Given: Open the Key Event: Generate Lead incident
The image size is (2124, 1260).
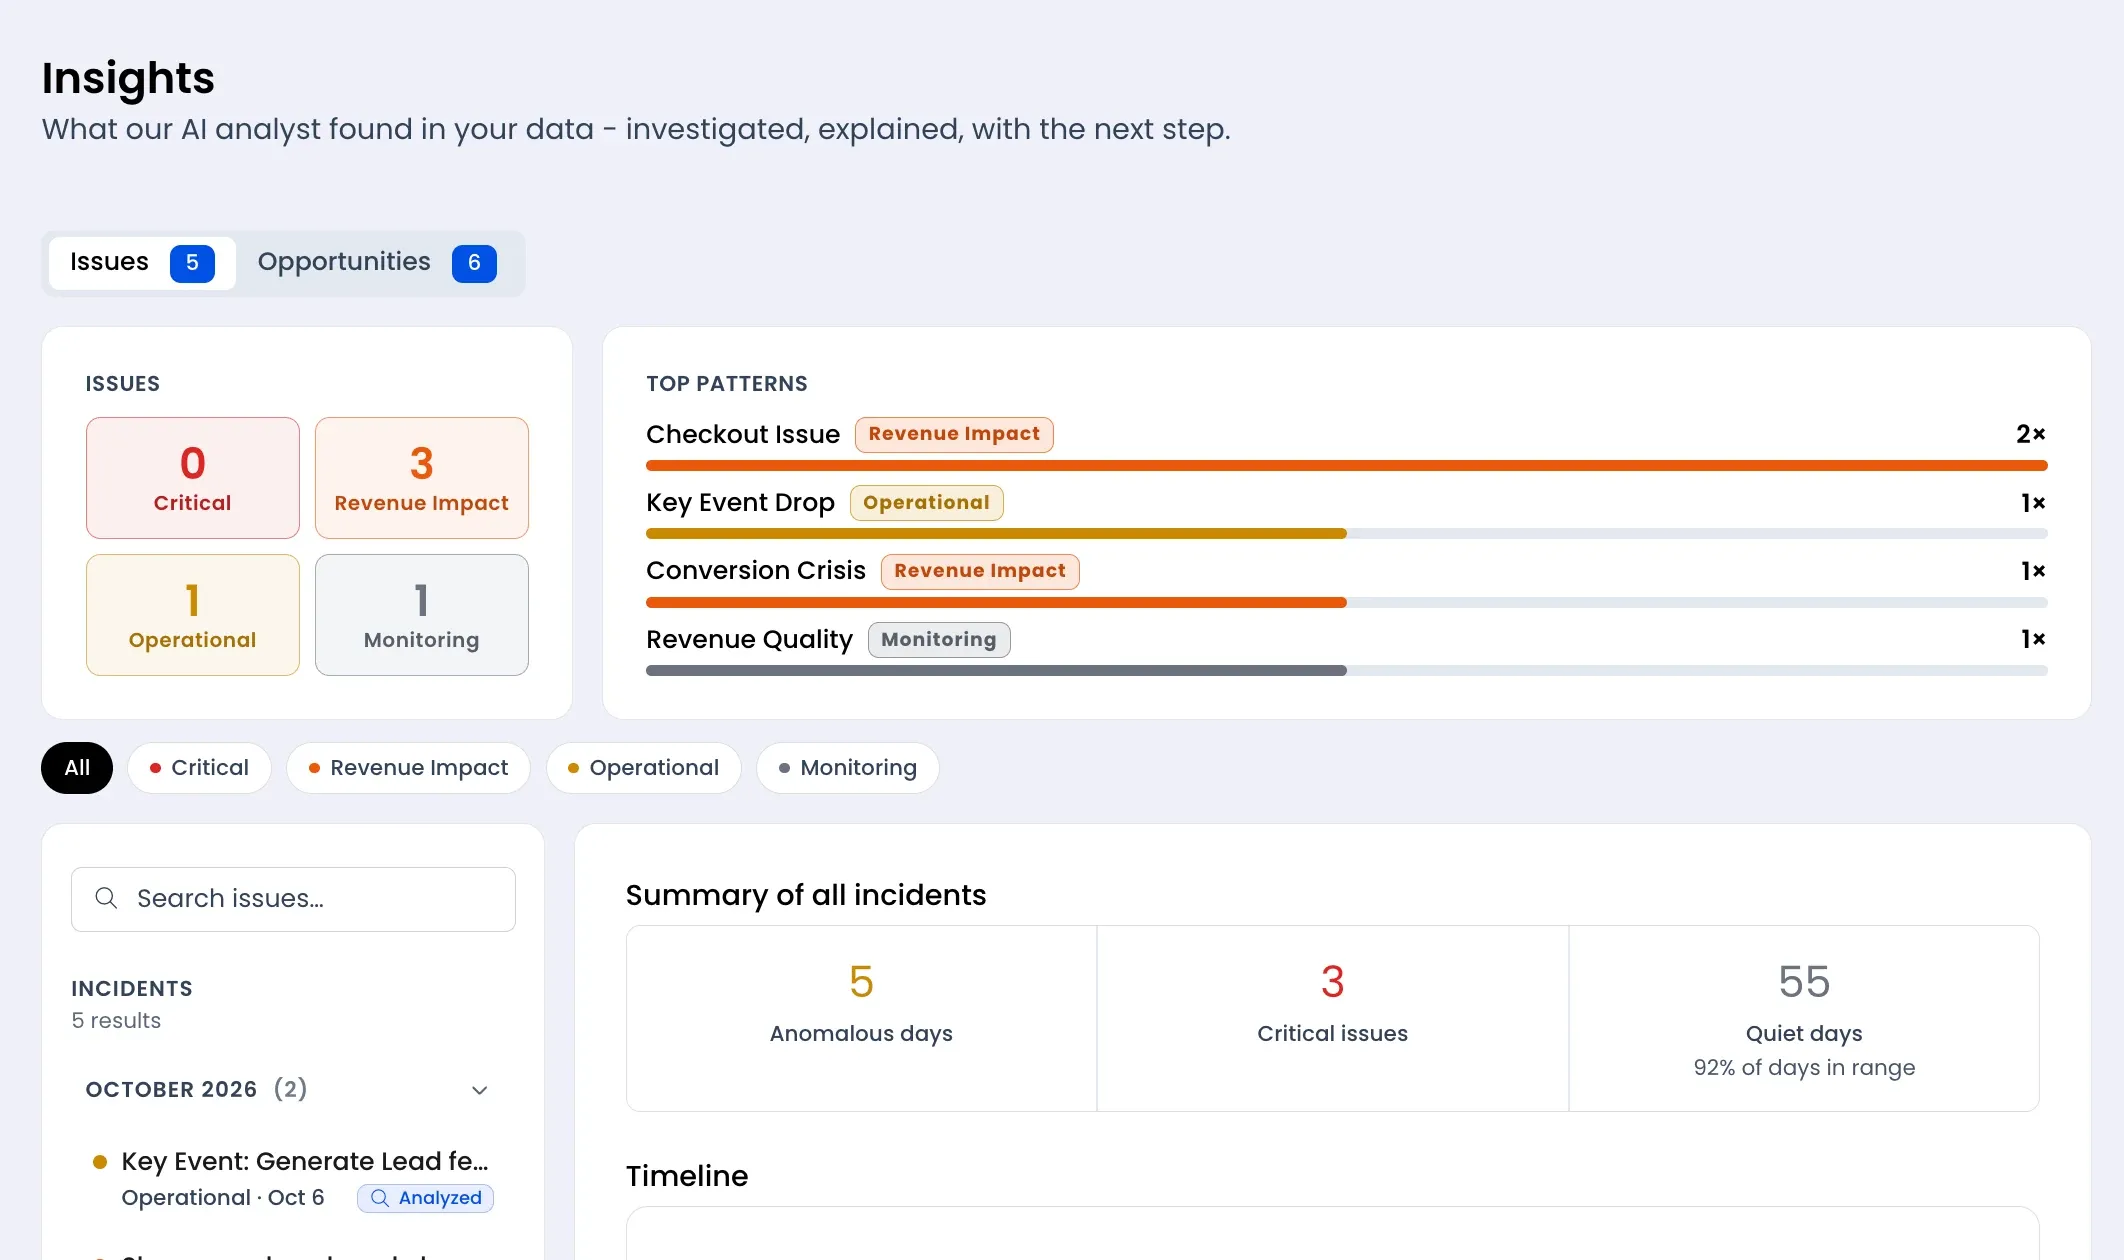Looking at the screenshot, I should pos(293,1178).
